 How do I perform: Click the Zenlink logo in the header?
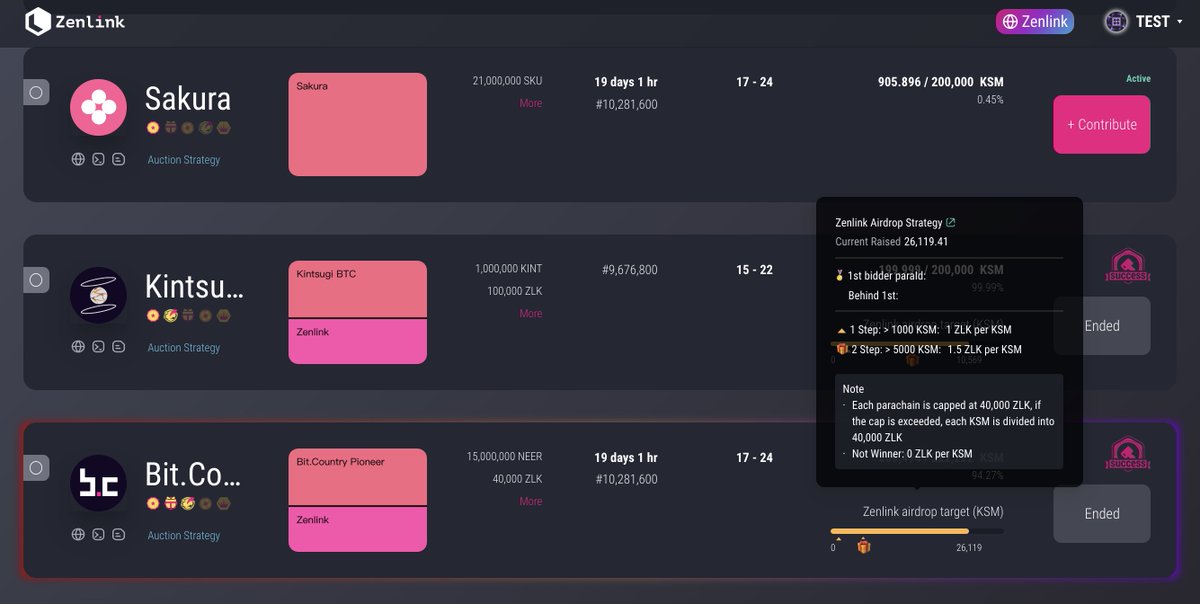pyautogui.click(x=75, y=20)
